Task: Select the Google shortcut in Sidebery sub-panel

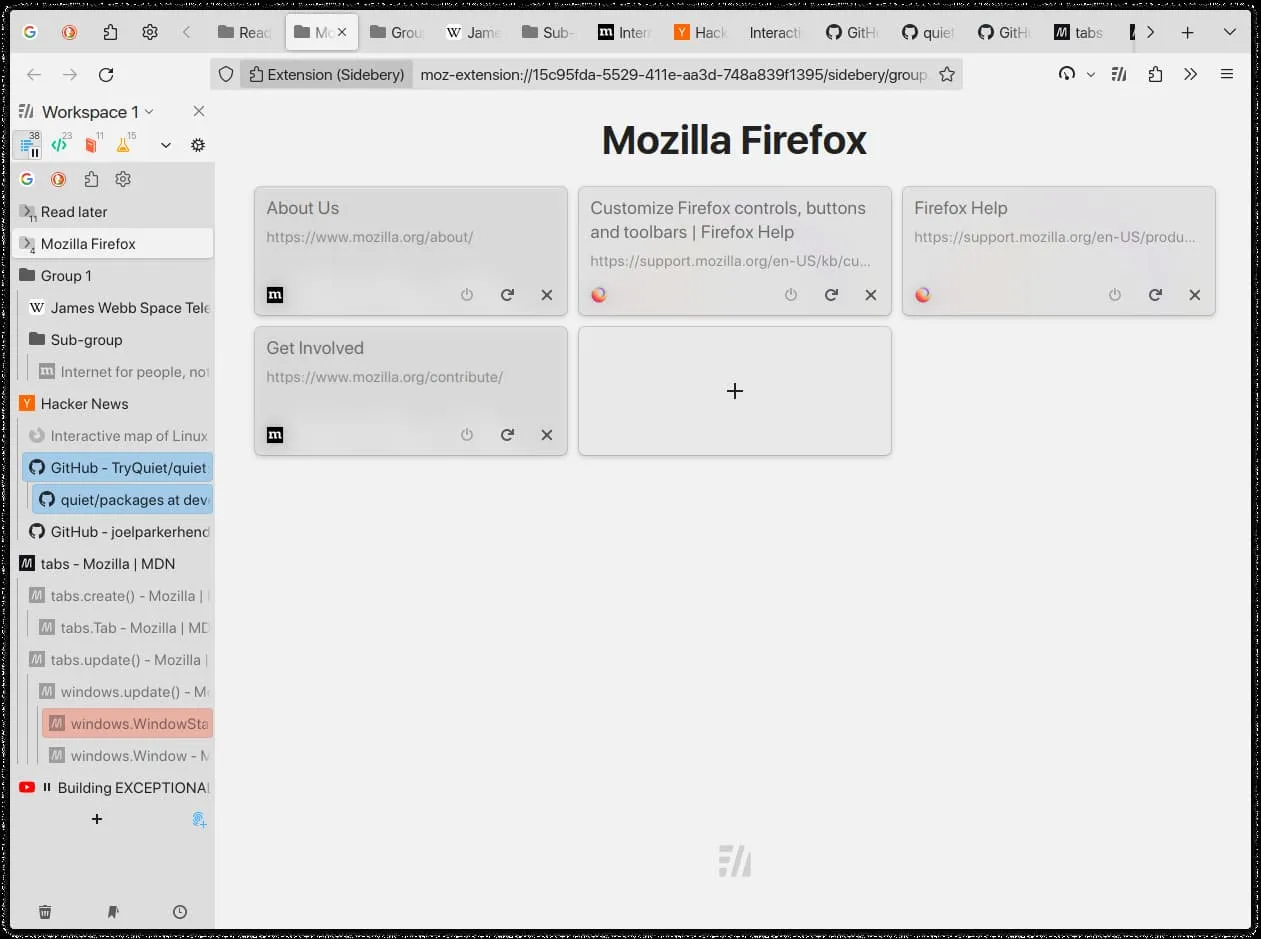Action: tap(27, 179)
